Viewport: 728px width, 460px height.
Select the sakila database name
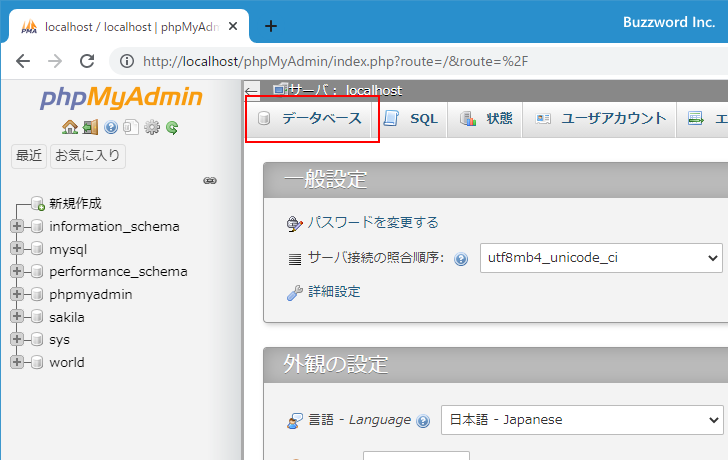coord(67,317)
